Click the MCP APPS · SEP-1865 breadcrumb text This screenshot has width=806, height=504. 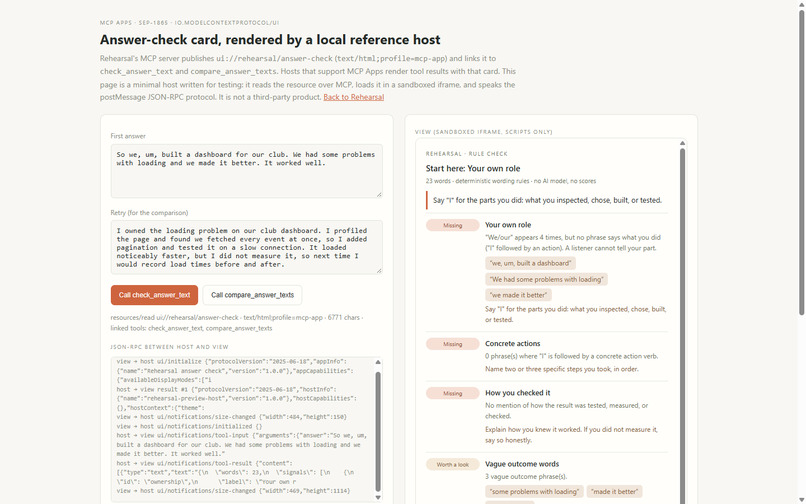pyautogui.click(x=190, y=23)
